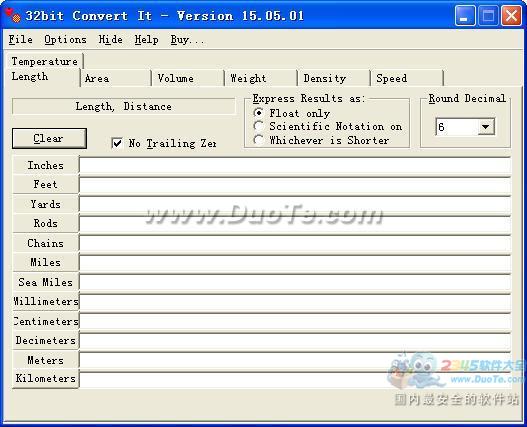Screen dimensions: 527x427
Task: Minimize the Convert It window
Action: (465, 15)
